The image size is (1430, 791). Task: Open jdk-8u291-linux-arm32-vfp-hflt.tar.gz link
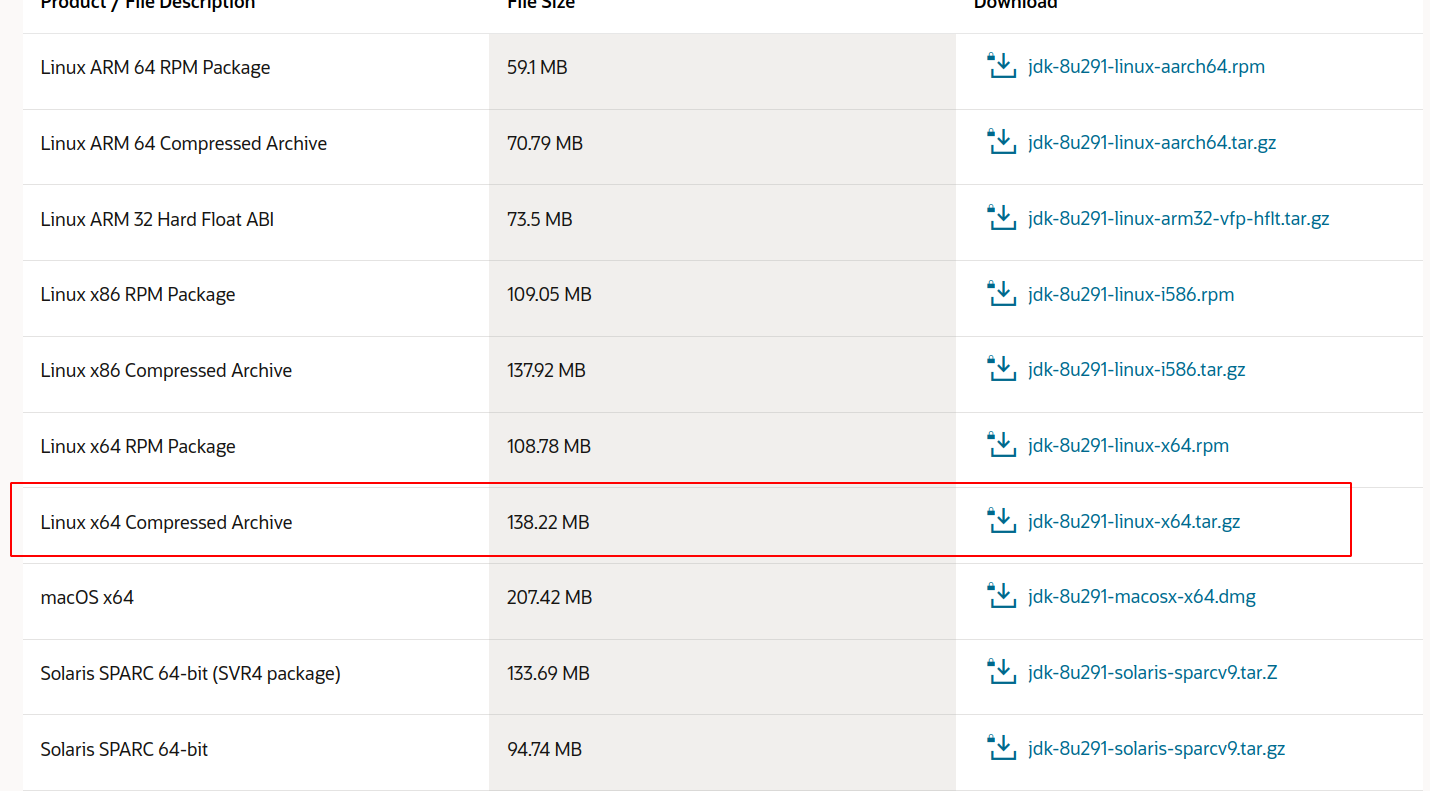1178,218
